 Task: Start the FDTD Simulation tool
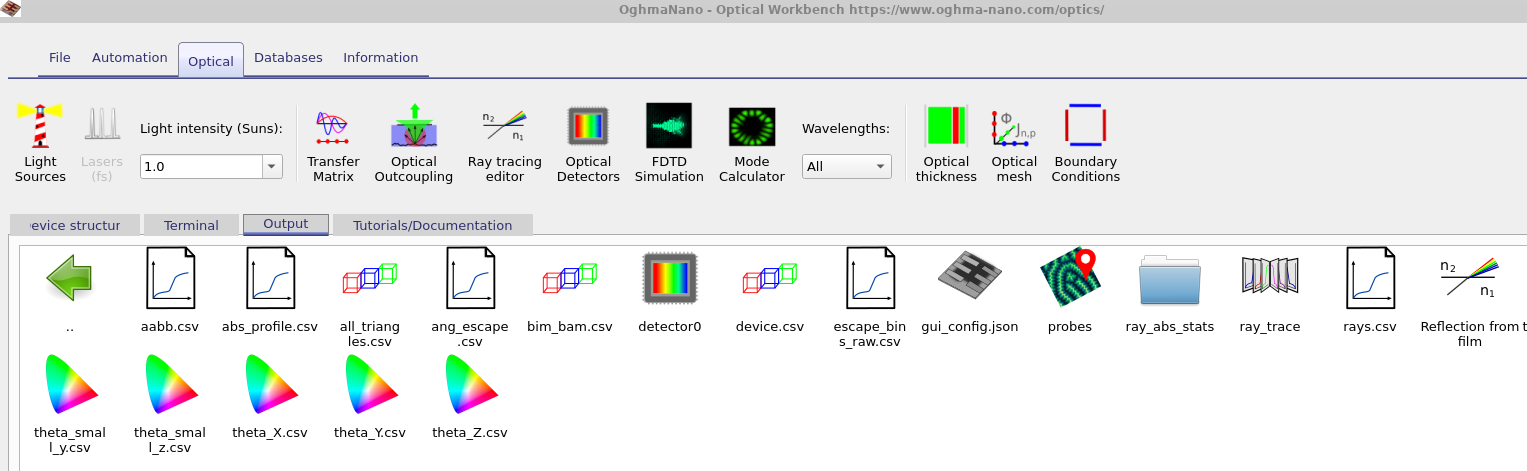[x=669, y=143]
